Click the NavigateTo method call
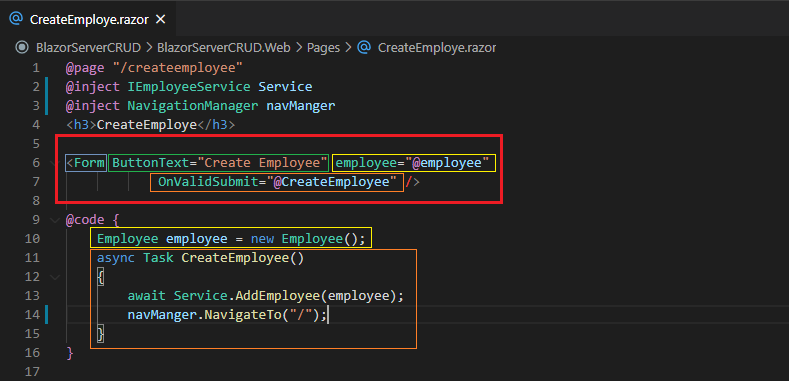 coord(243,315)
